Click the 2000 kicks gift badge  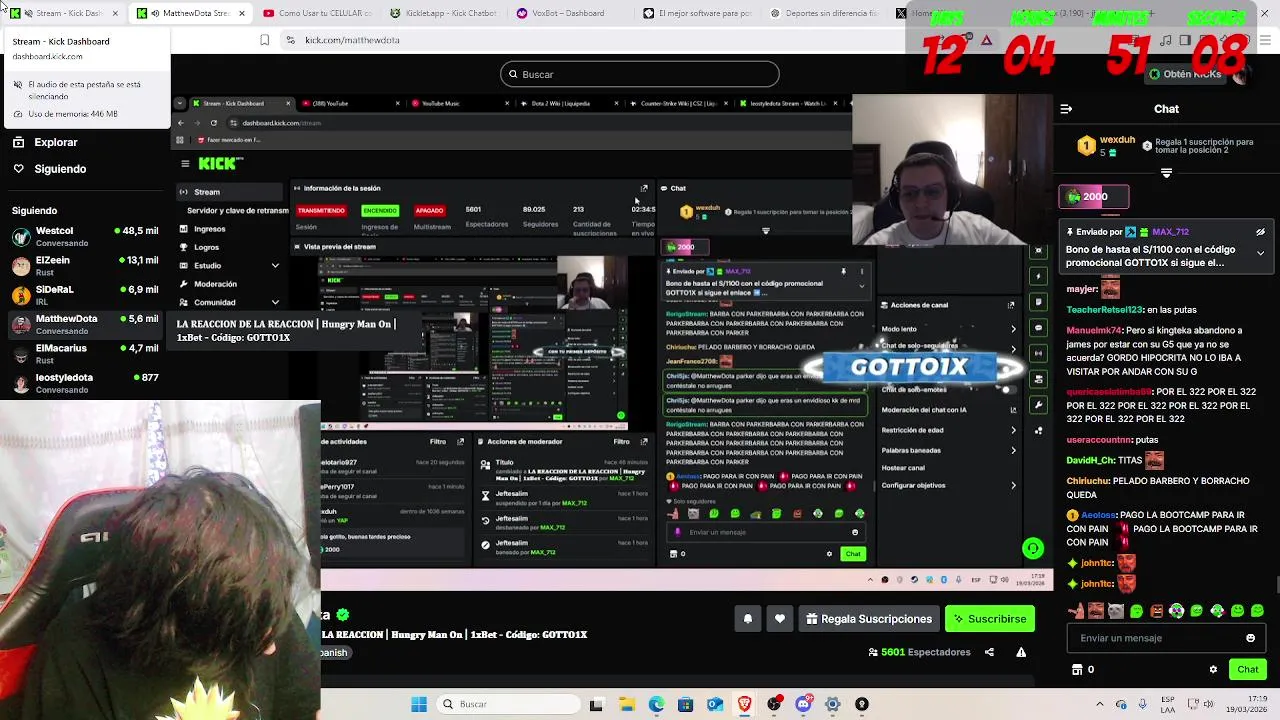[1094, 197]
